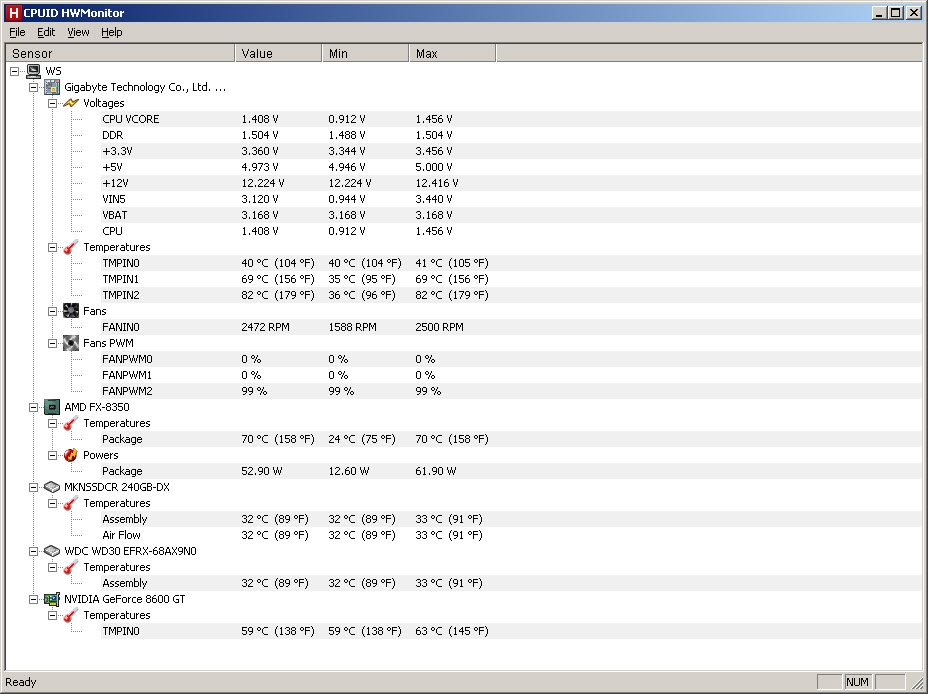Click the NUM status bar indicator
The width and height of the screenshot is (928, 694).
click(x=857, y=682)
